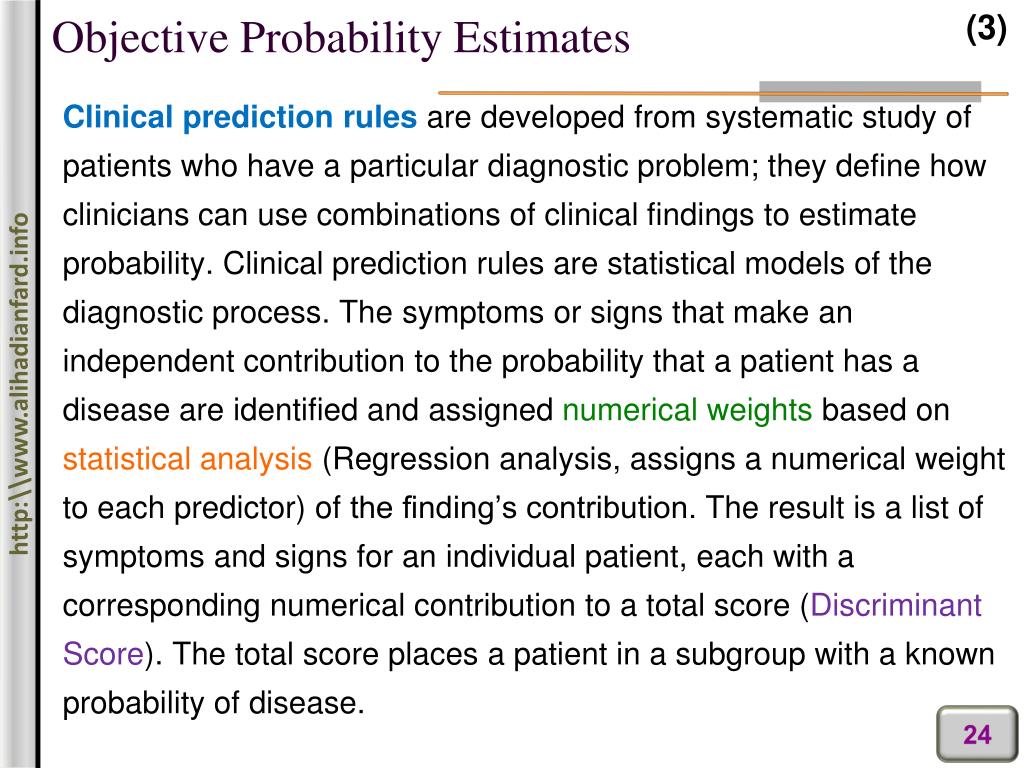Click the phrase "statistical models"
This screenshot has width=1024, height=768.
point(696,265)
